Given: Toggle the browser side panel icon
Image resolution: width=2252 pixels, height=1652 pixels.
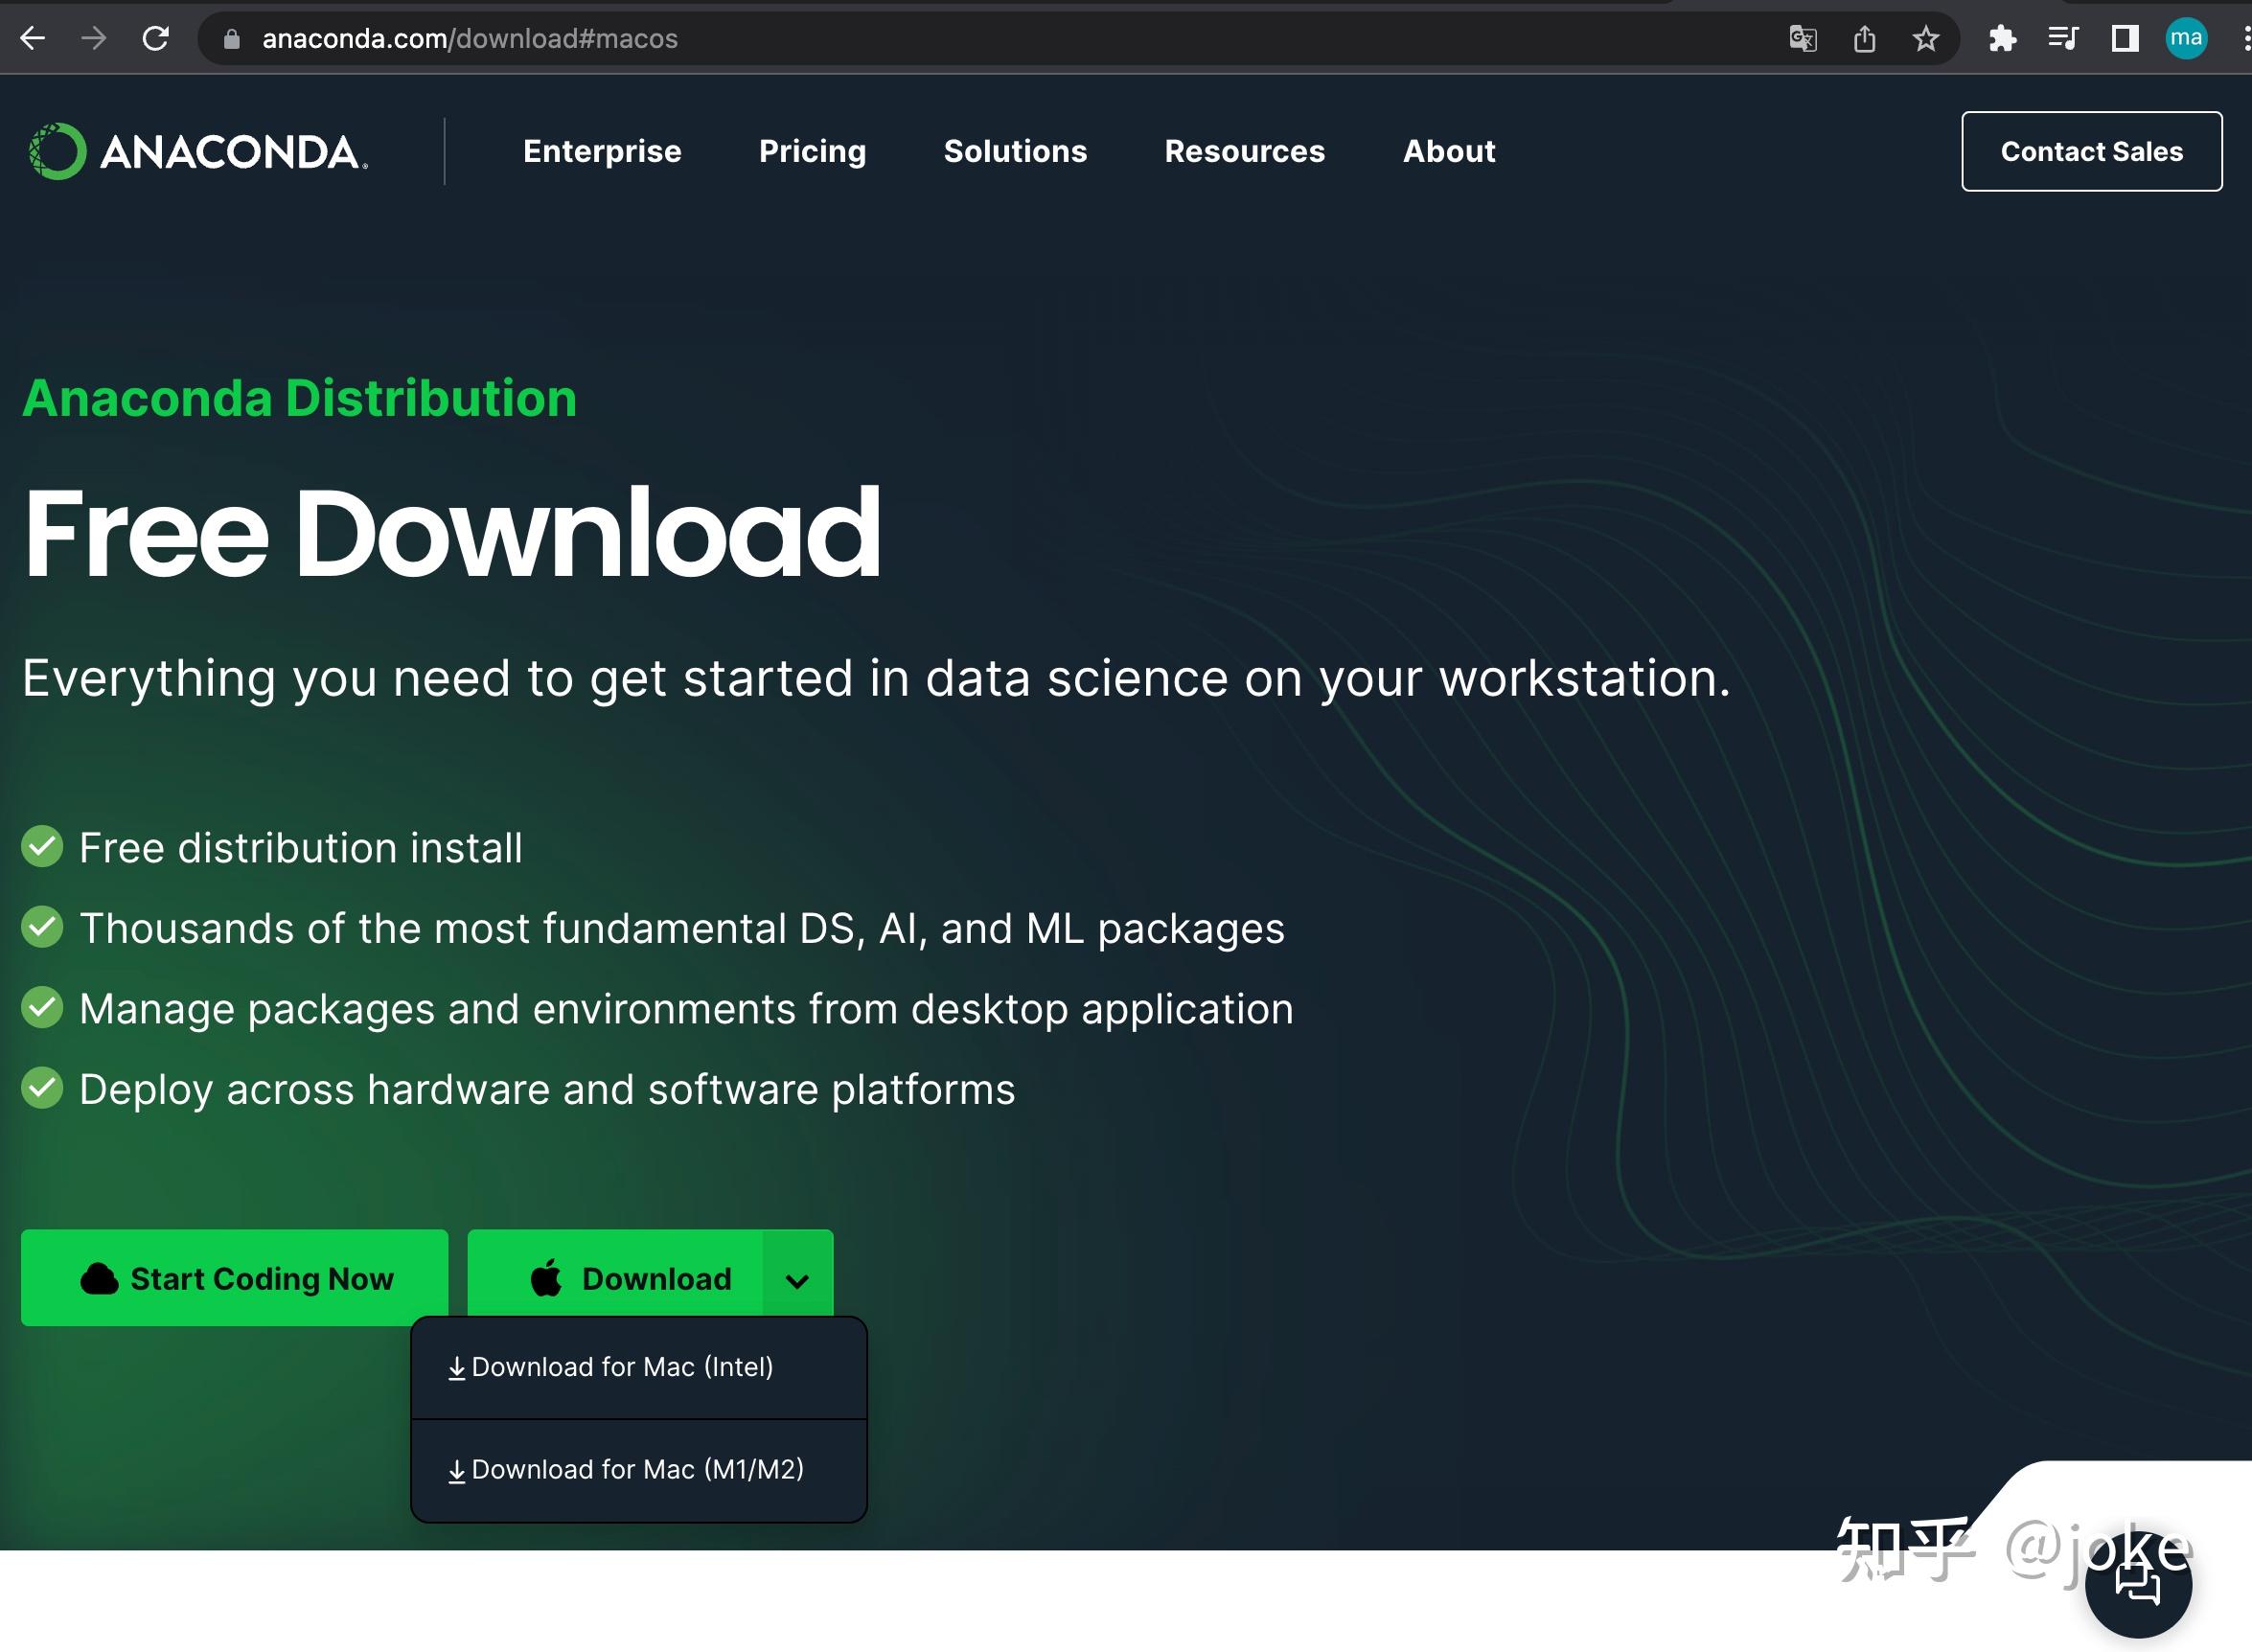Looking at the screenshot, I should (x=2124, y=39).
